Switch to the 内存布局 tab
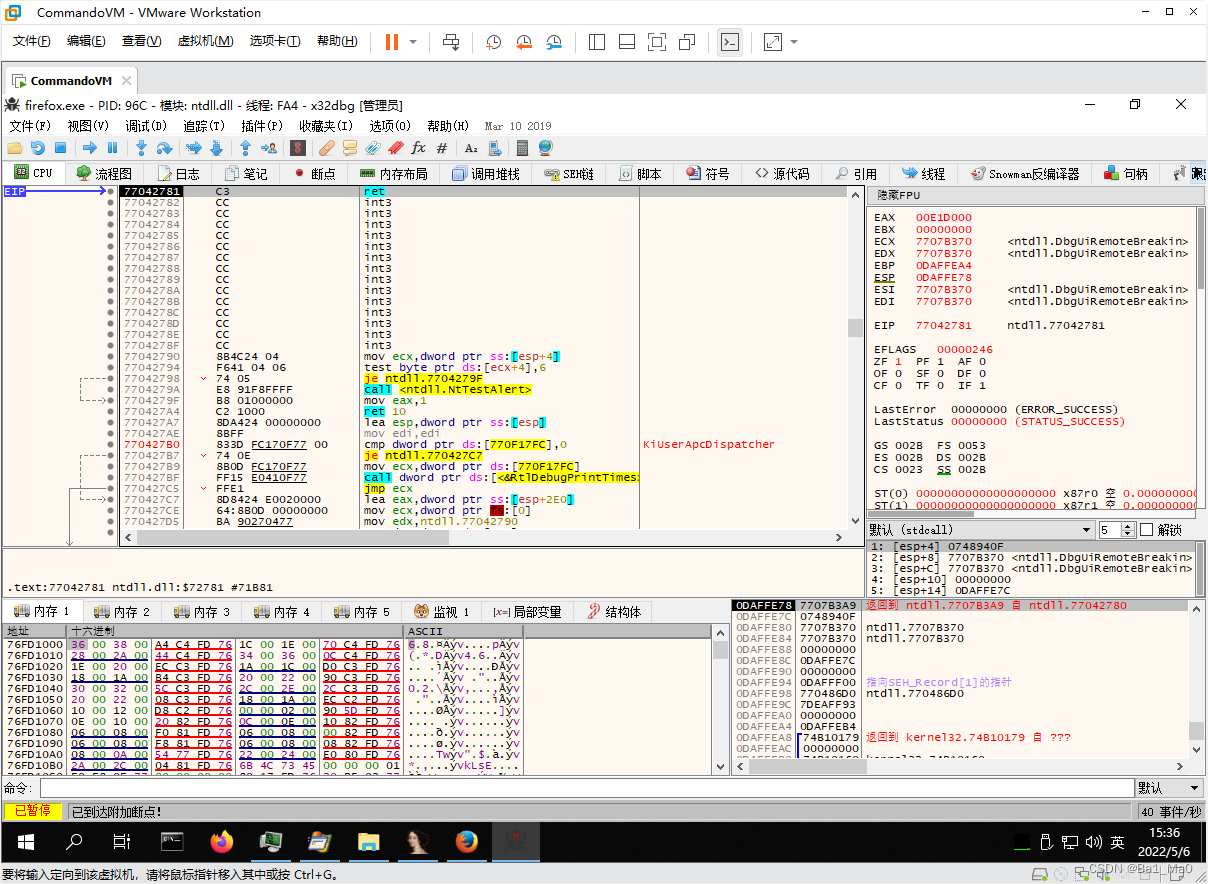Image resolution: width=1208 pixels, height=884 pixels. pos(394,173)
